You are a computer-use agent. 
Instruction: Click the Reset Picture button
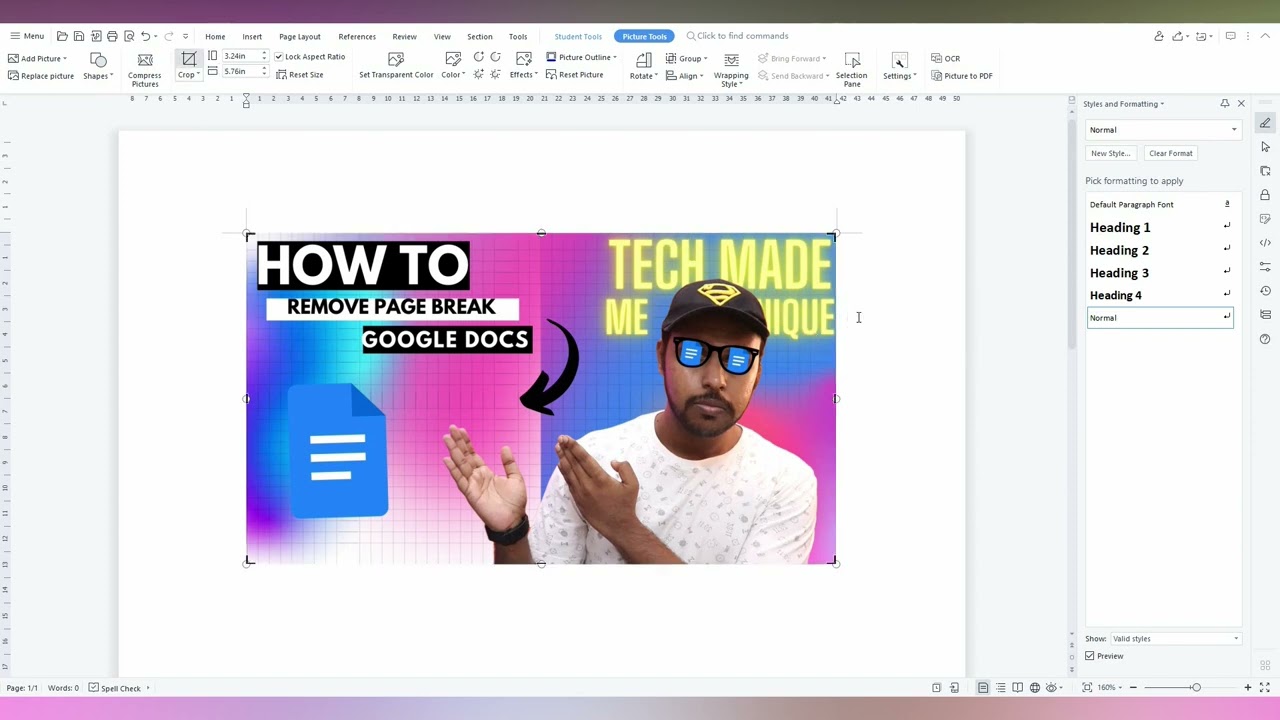coord(575,75)
